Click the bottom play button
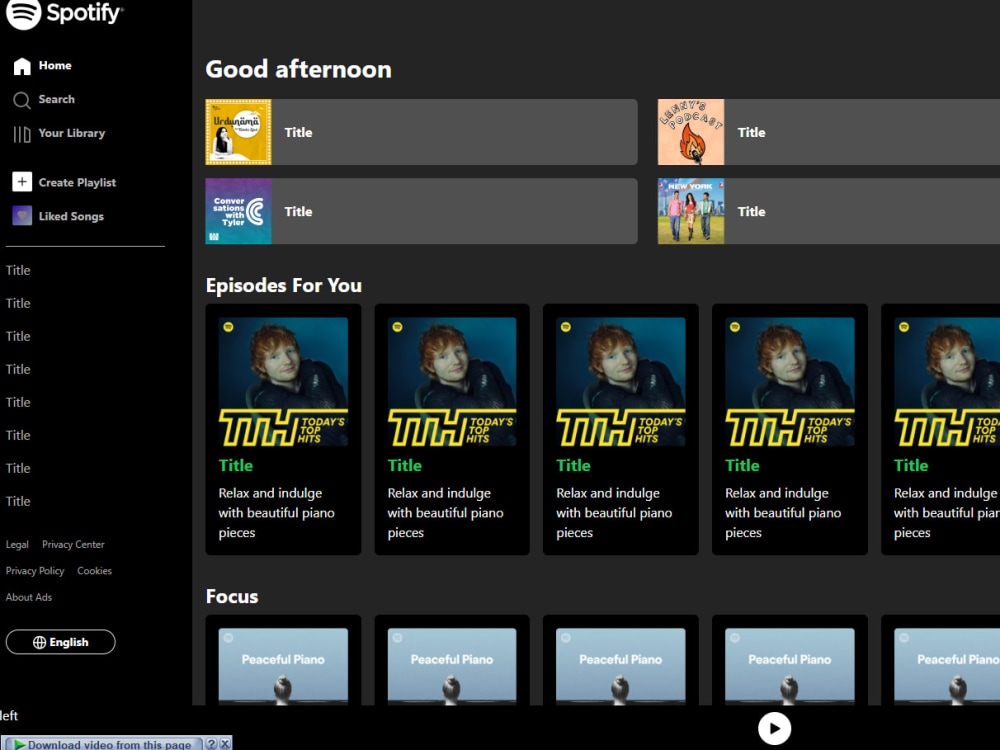Viewport: 1000px width, 750px height. pyautogui.click(x=774, y=728)
